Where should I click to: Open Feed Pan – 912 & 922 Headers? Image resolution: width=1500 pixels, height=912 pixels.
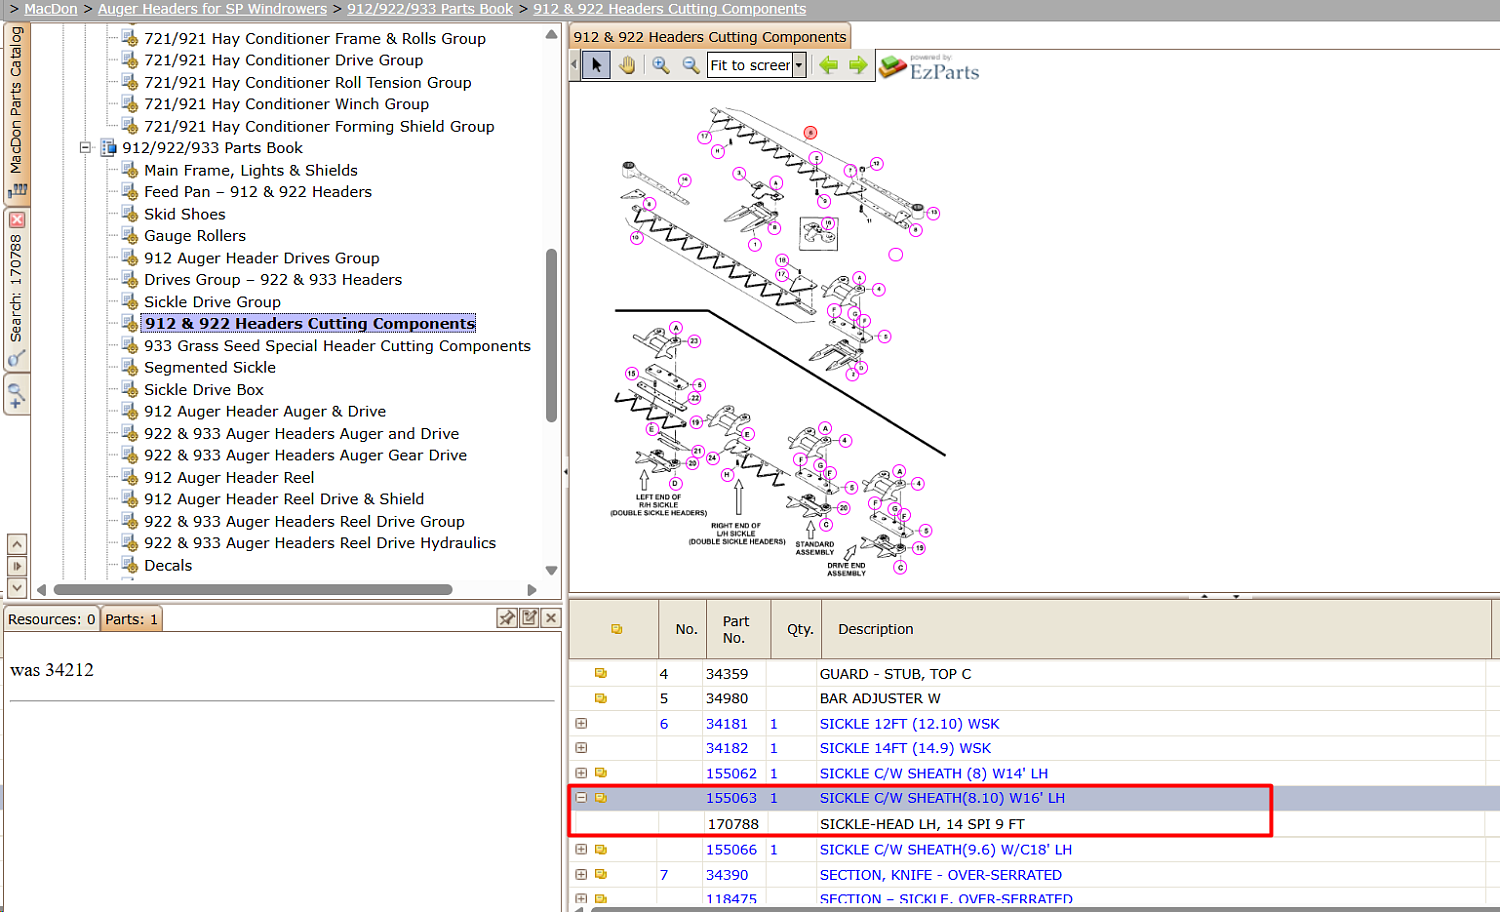(258, 192)
